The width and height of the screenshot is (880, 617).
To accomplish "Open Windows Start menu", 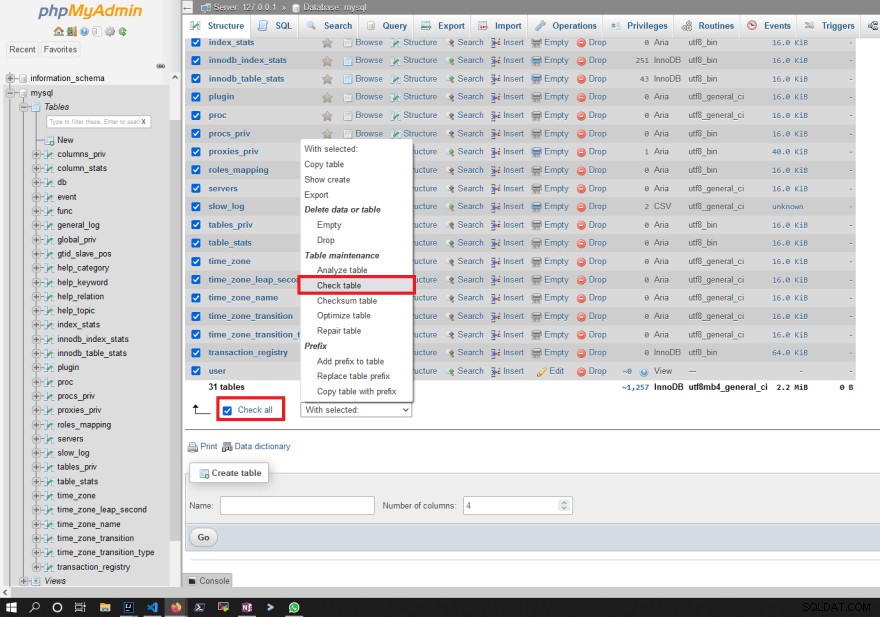I will click(11, 607).
